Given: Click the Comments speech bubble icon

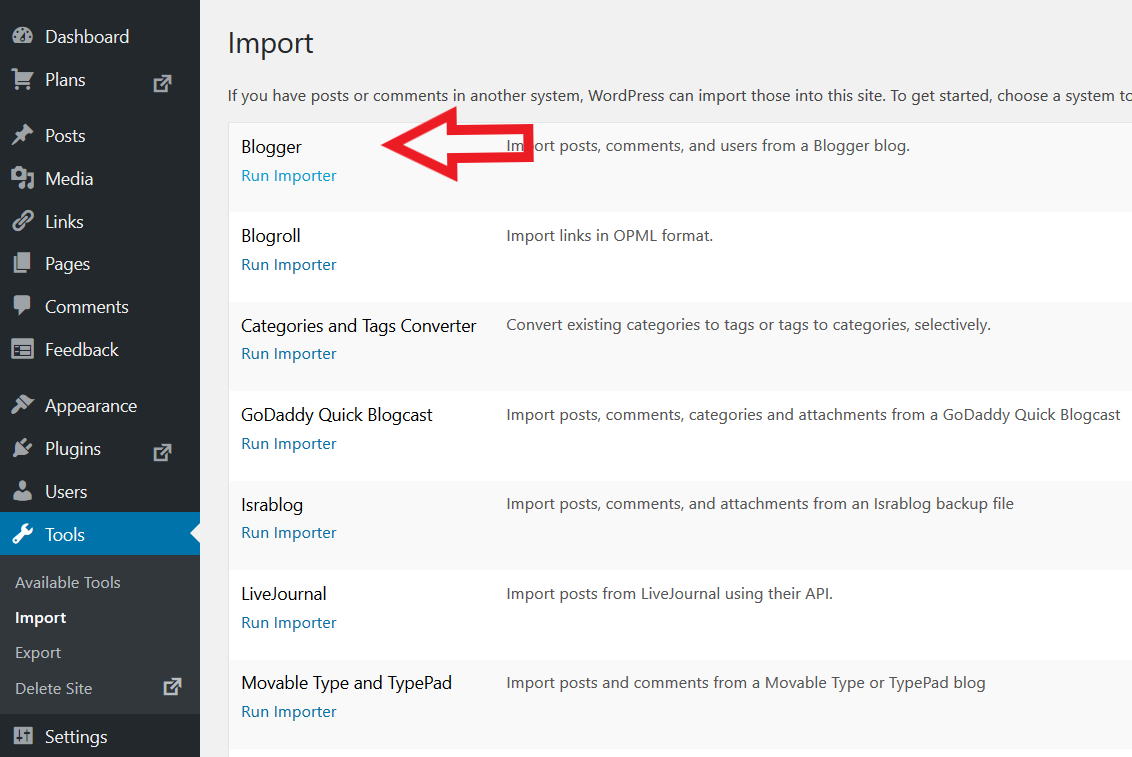Looking at the screenshot, I should pos(22,306).
